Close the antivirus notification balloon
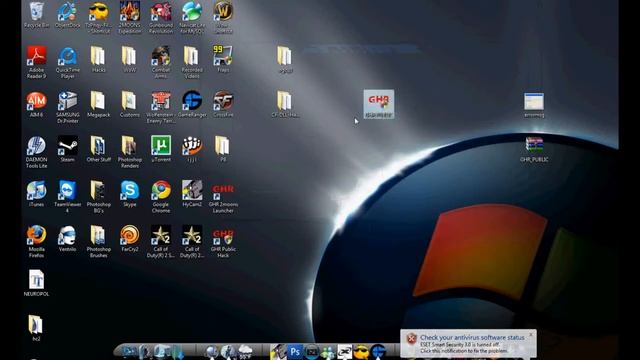 tap(531, 335)
